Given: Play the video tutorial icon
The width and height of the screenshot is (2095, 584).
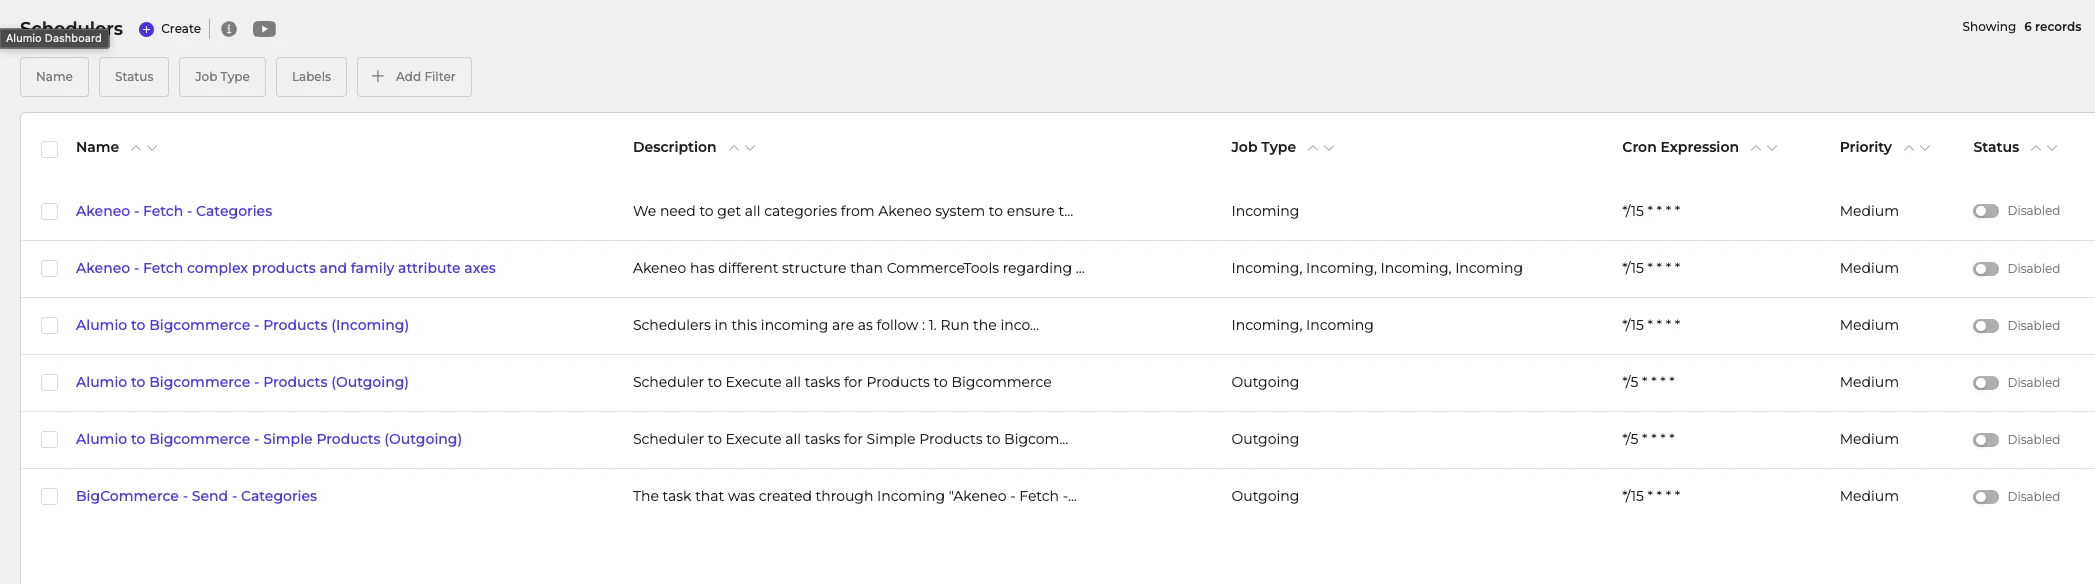Looking at the screenshot, I should tap(264, 29).
